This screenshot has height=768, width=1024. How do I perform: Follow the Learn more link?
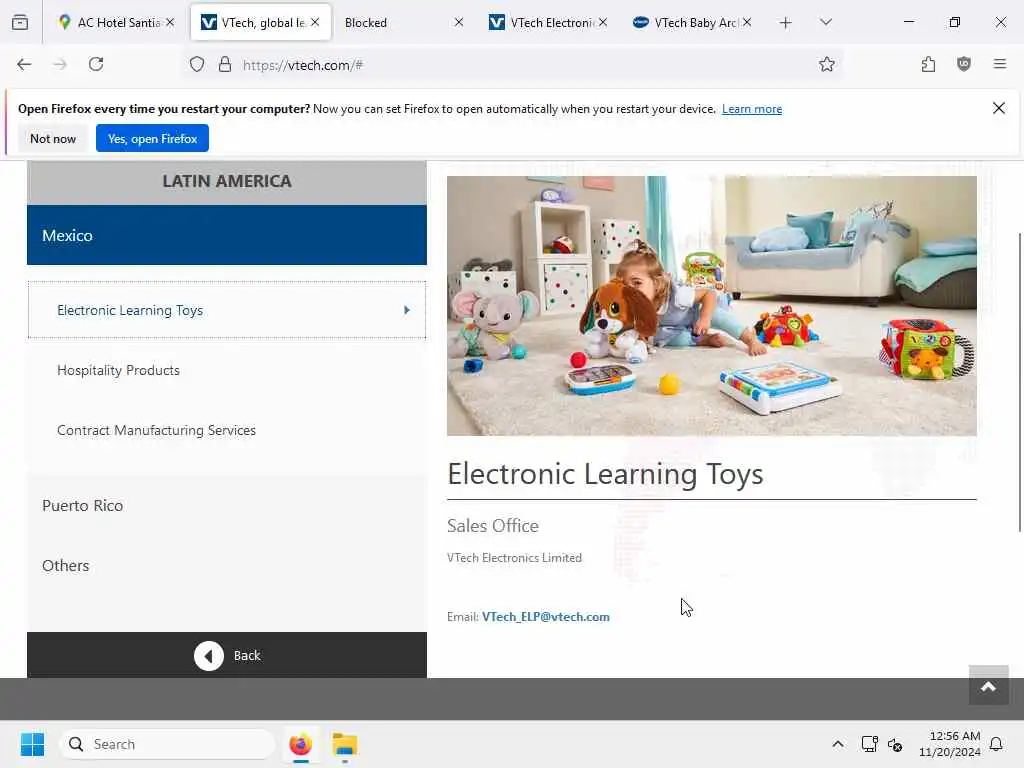click(x=752, y=109)
